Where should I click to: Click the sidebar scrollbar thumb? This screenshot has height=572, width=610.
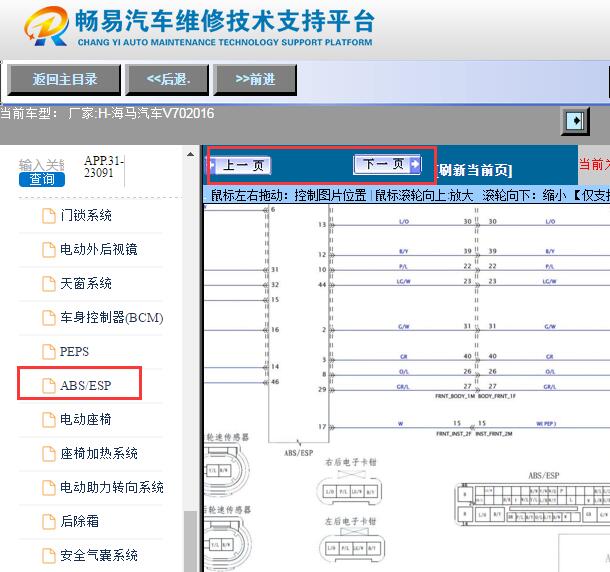190,541
